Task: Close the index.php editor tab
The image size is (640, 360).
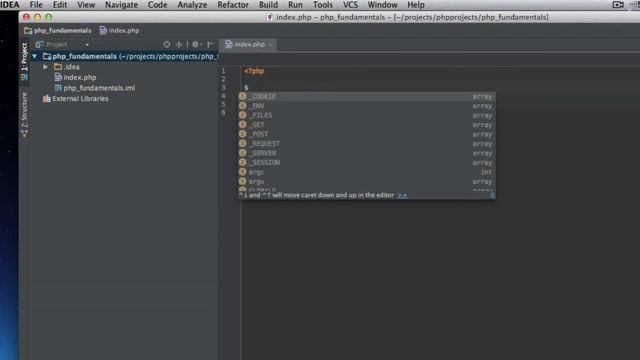Action: 271,45
